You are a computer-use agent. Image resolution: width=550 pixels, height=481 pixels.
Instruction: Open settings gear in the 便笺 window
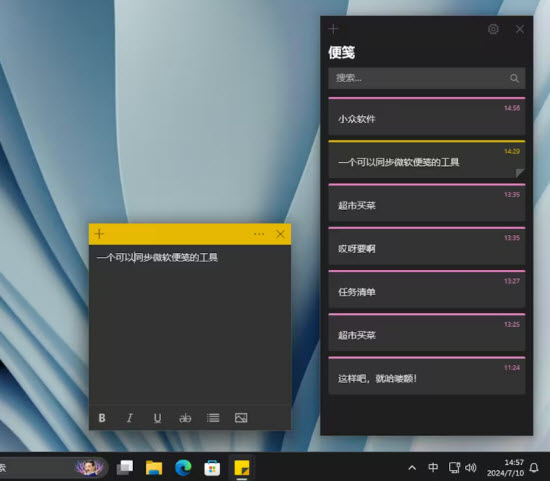click(493, 29)
